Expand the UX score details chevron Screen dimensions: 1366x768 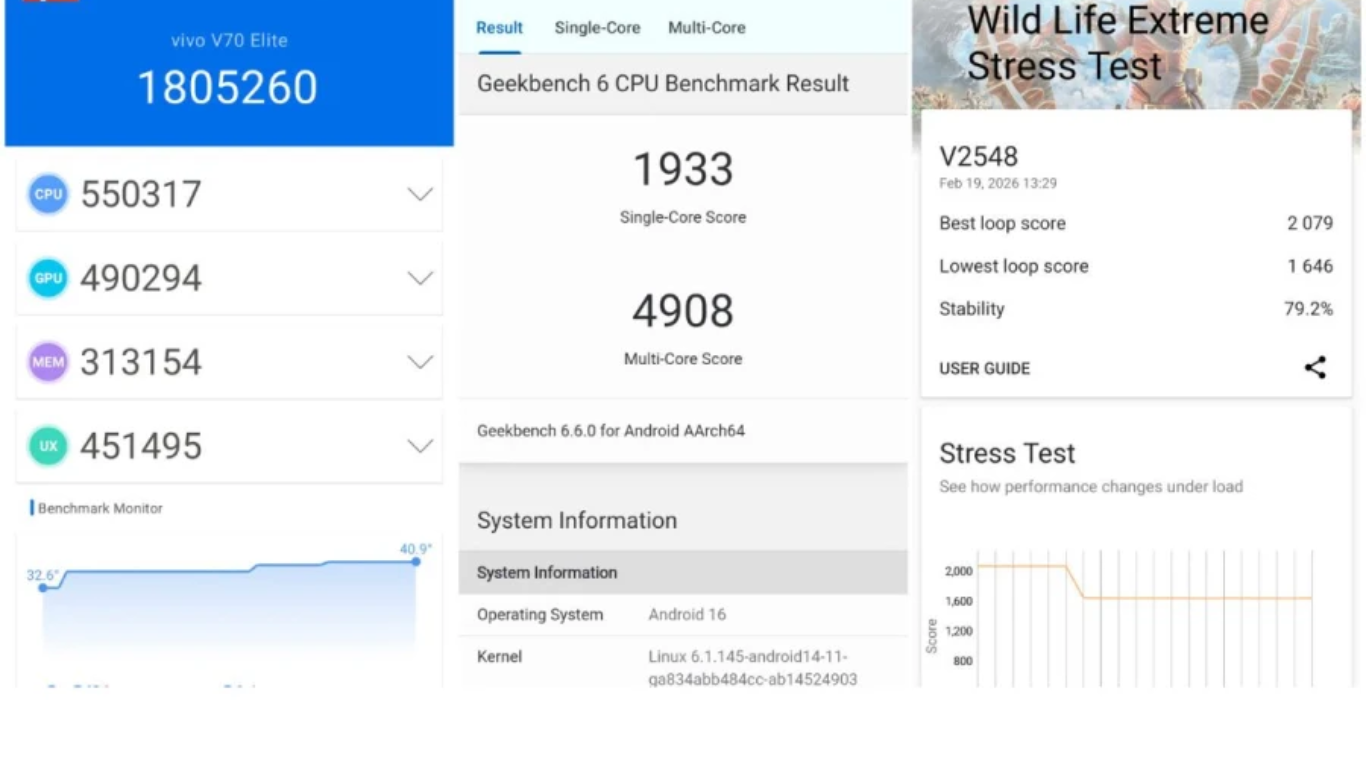[x=420, y=446]
